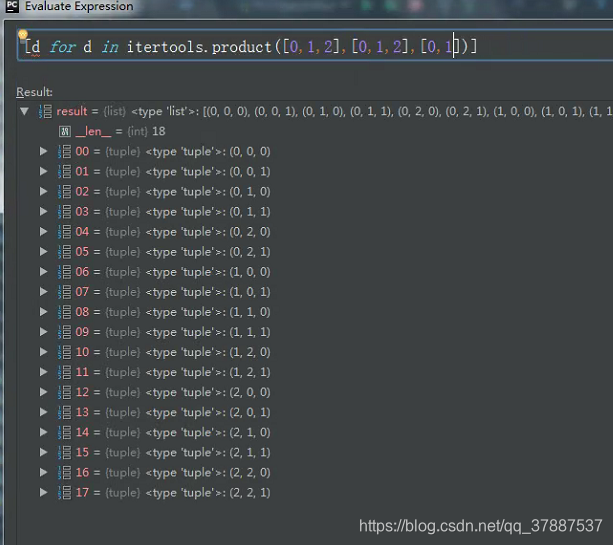Click the tuple icon of item 03
Image resolution: width=613 pixels, height=545 pixels.
pyautogui.click(x=65, y=212)
